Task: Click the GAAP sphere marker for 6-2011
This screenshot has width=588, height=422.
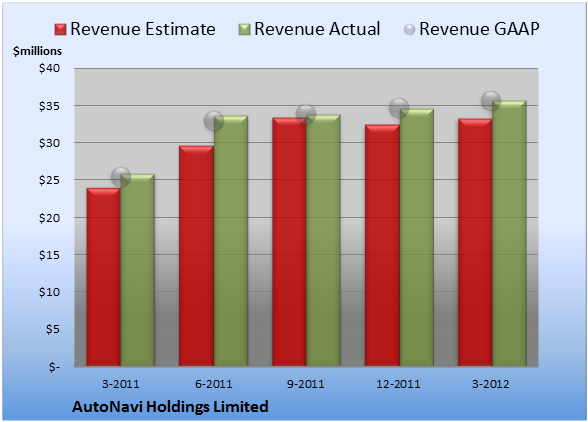Action: click(214, 121)
